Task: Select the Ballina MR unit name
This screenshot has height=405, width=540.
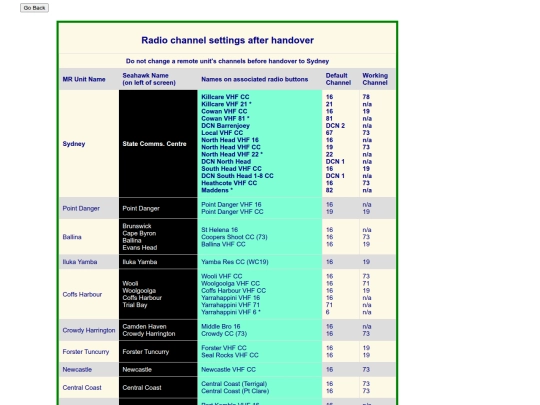Action: [x=72, y=237]
